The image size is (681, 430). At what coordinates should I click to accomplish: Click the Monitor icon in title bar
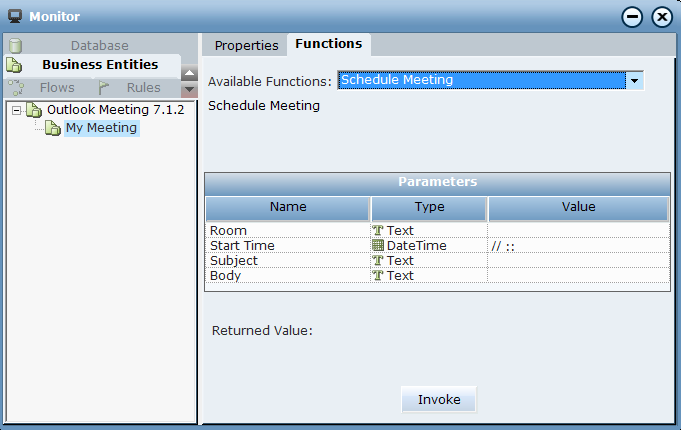[x=15, y=16]
